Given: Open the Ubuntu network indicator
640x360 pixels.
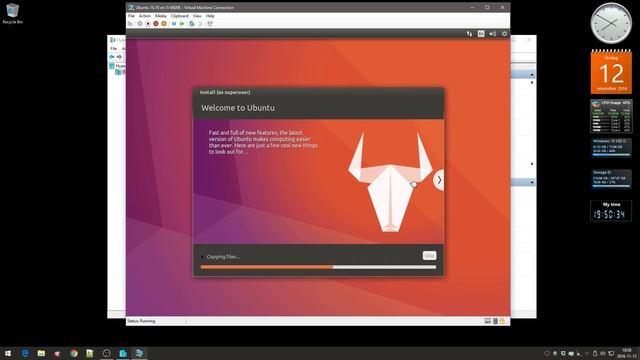Looking at the screenshot, I should coord(469,34).
